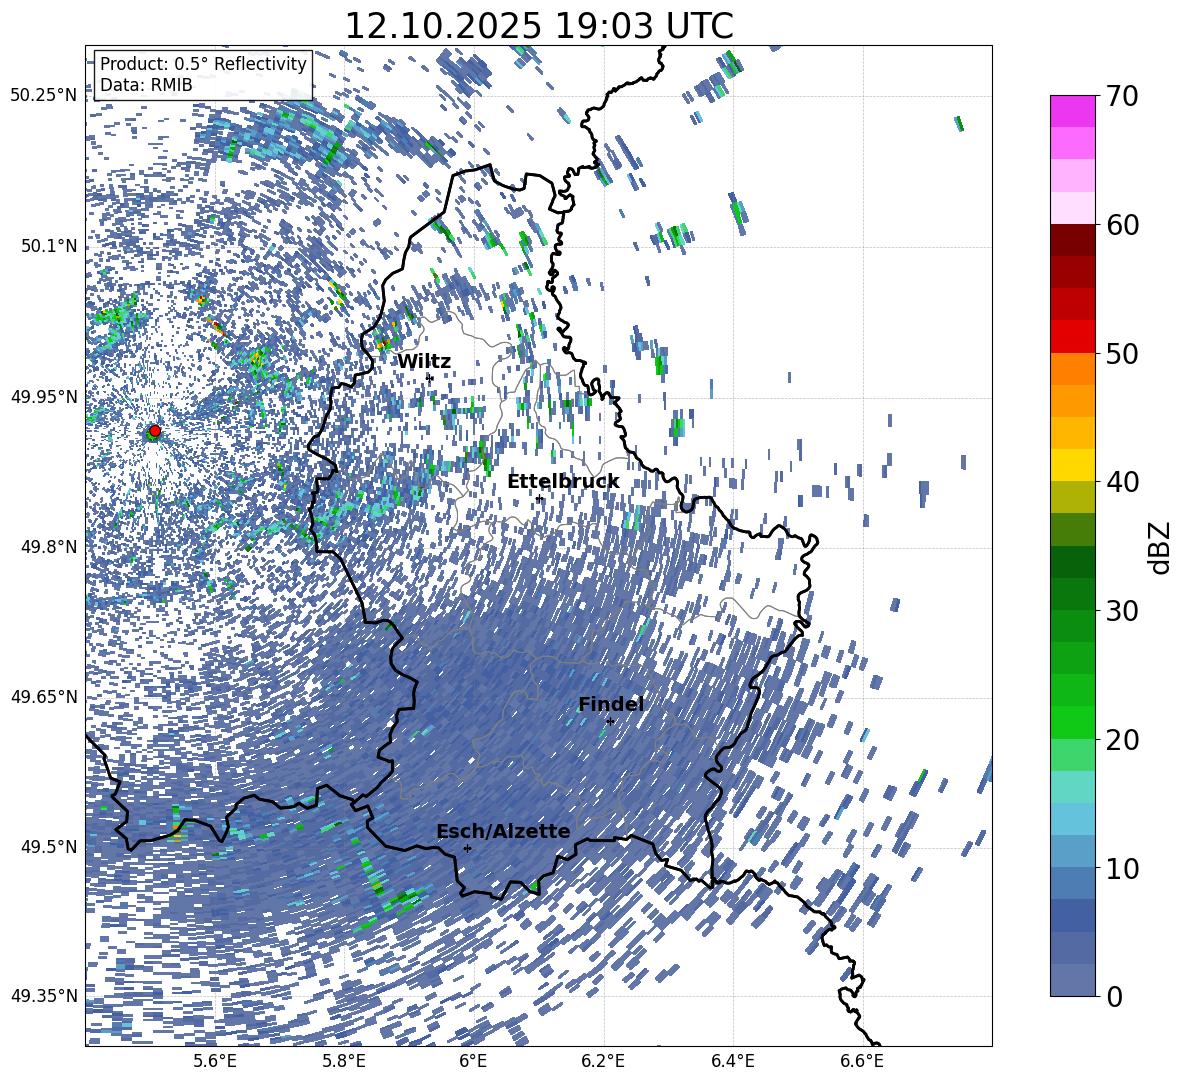Click the 5.8°E longitude label
Screen dimensions: 1184x1081
344,1061
